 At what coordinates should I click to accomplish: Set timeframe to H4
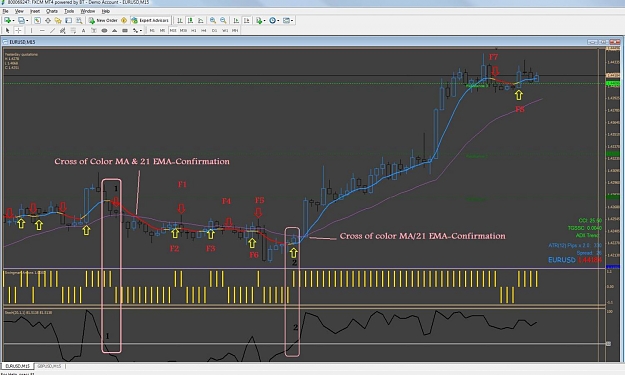pyautogui.click(x=204, y=30)
